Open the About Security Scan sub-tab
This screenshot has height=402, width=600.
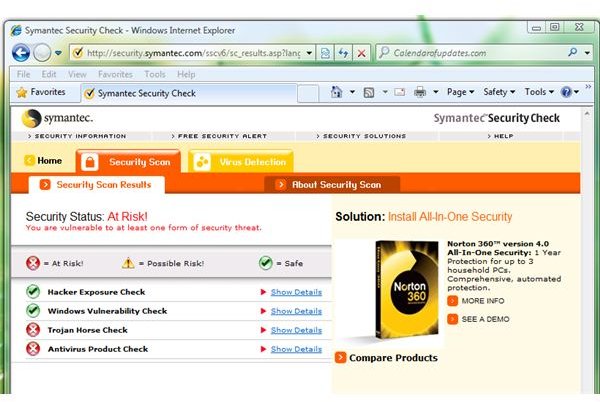(332, 185)
